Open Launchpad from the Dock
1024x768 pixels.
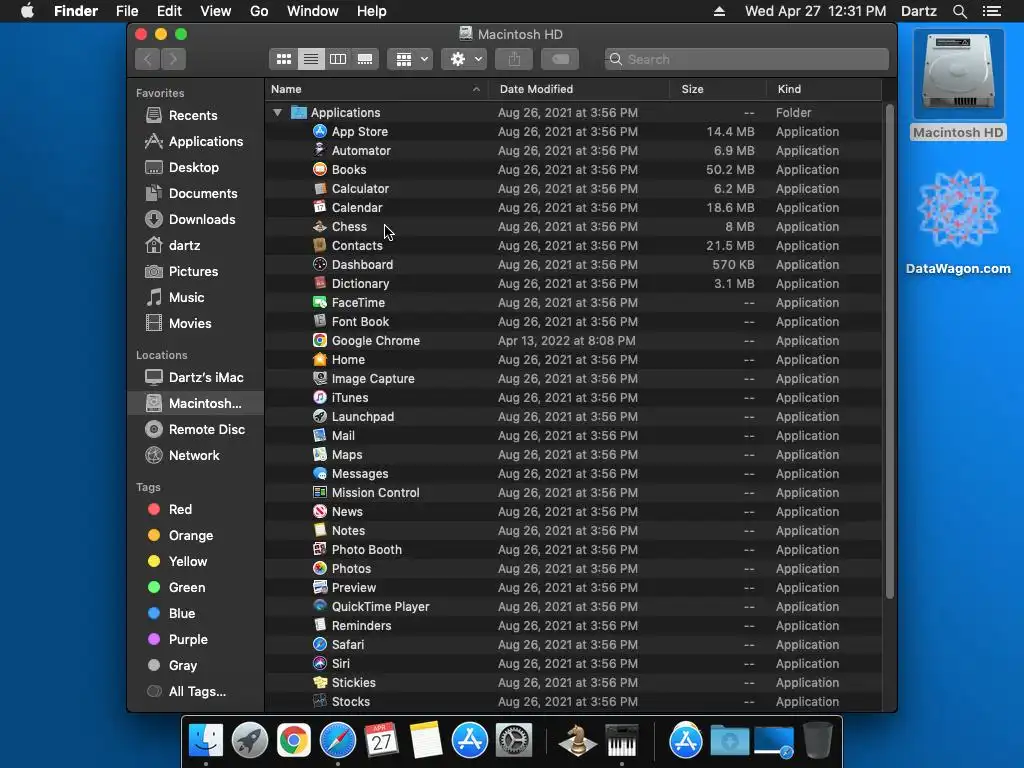(249, 741)
